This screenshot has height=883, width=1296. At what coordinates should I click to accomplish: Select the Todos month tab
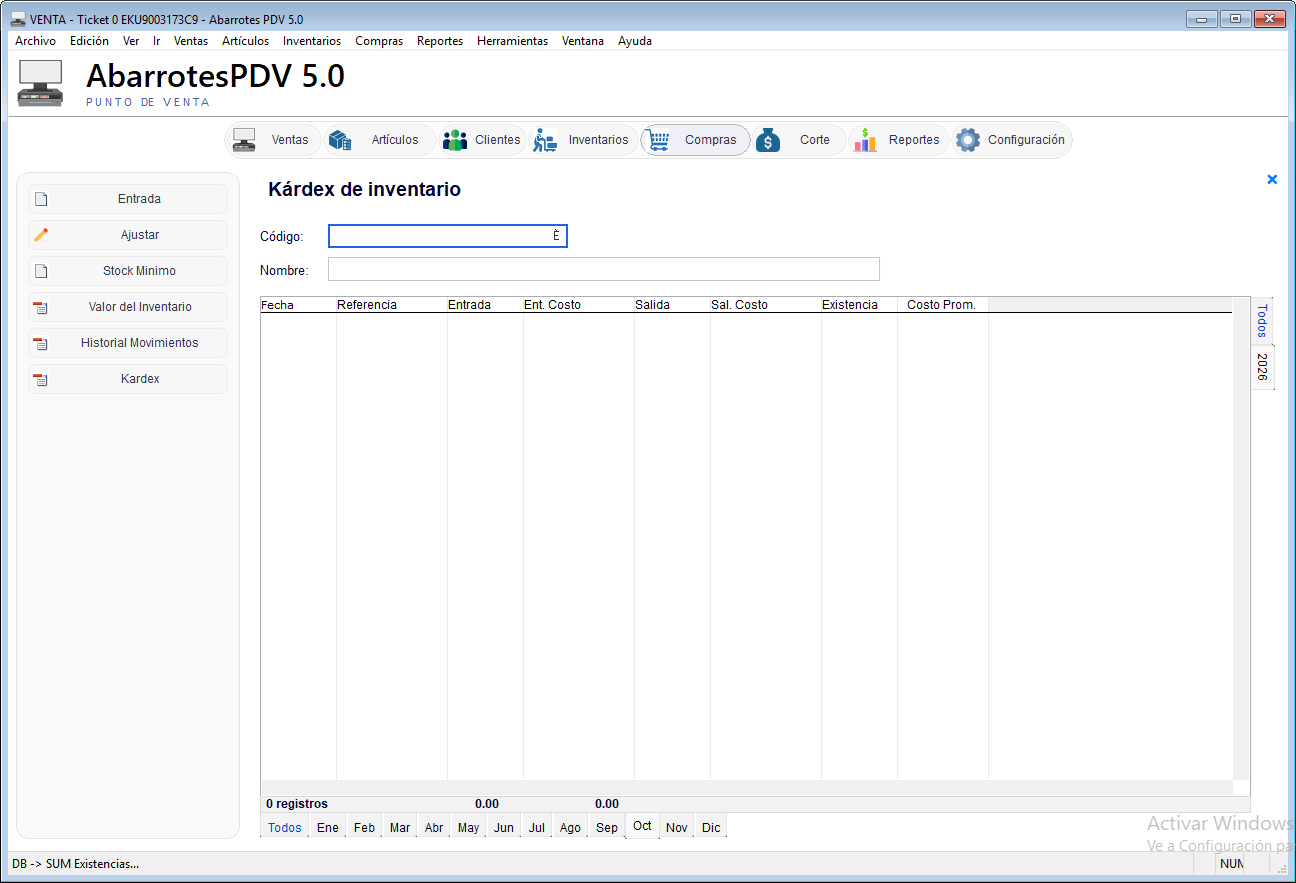coord(285,827)
